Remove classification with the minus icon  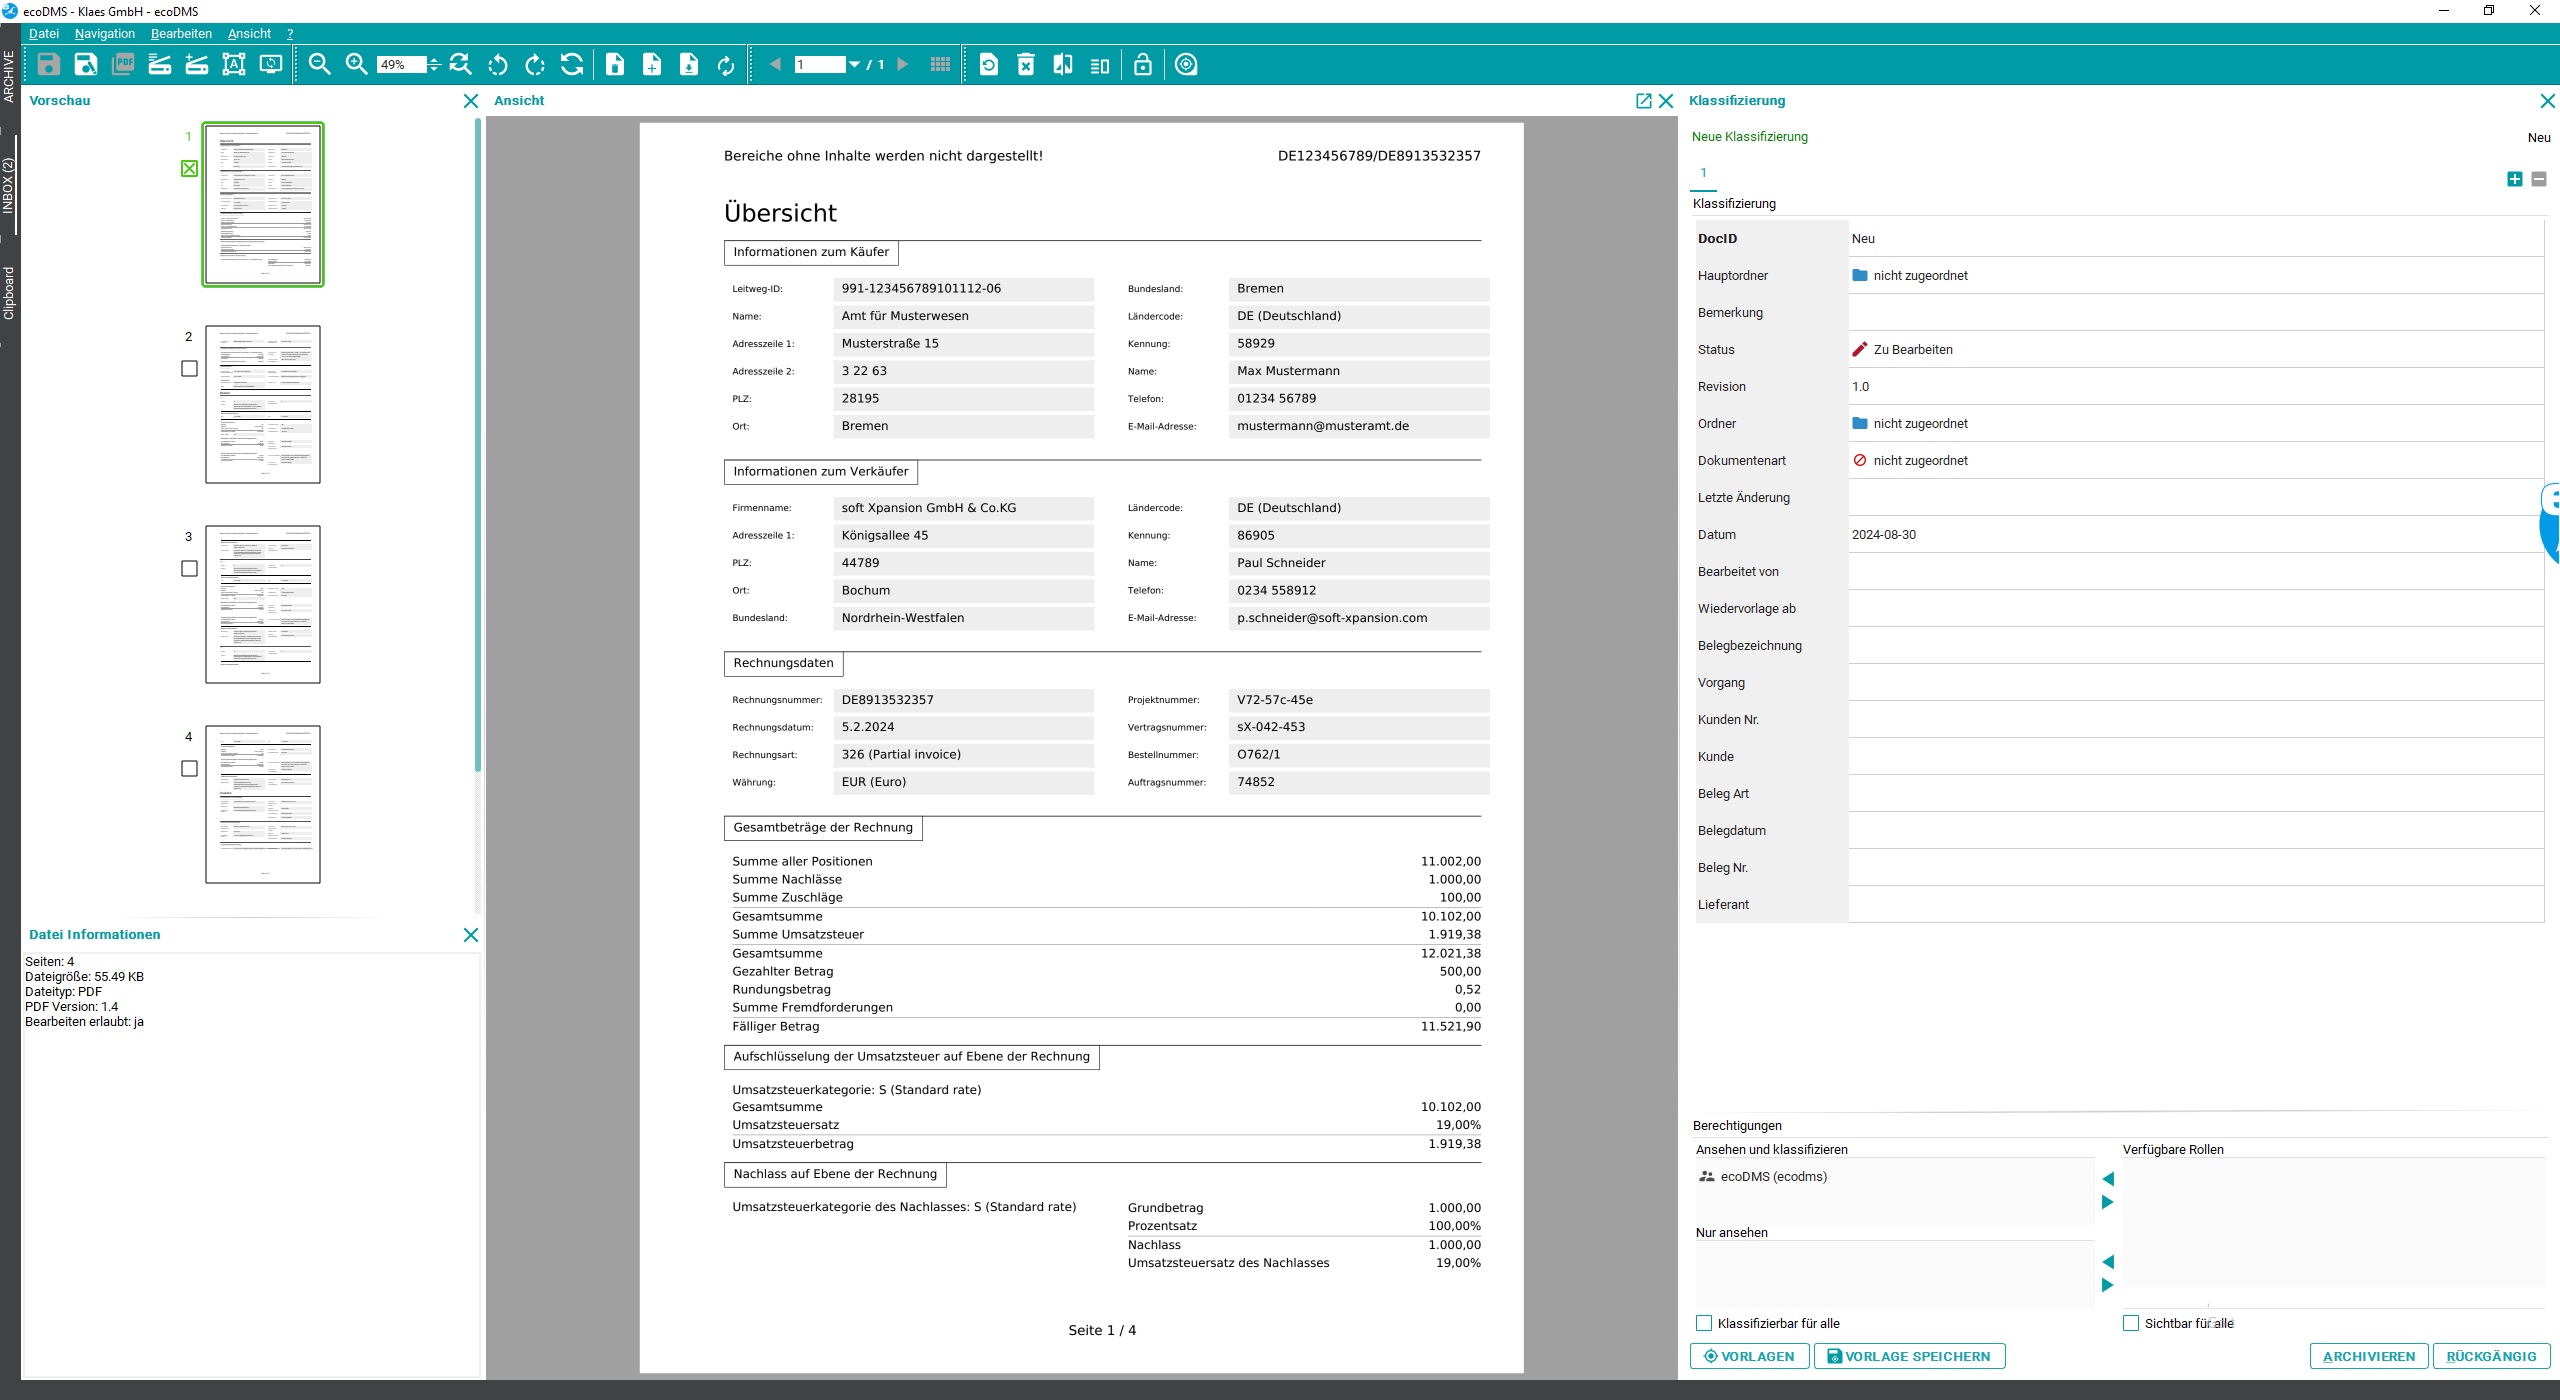point(2539,179)
